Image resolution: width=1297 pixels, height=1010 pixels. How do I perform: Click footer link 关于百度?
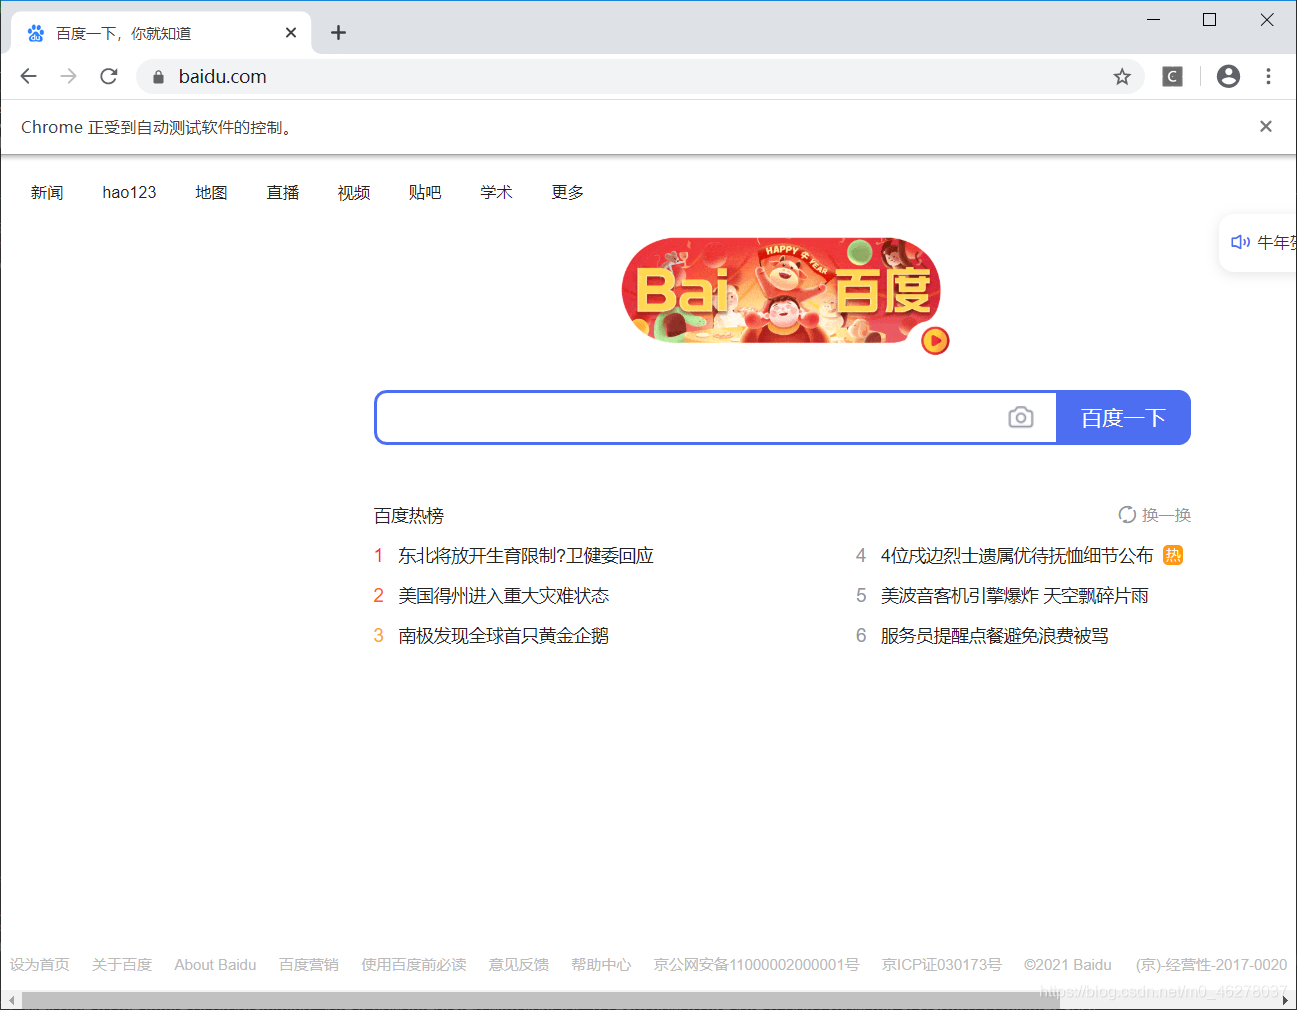122,964
